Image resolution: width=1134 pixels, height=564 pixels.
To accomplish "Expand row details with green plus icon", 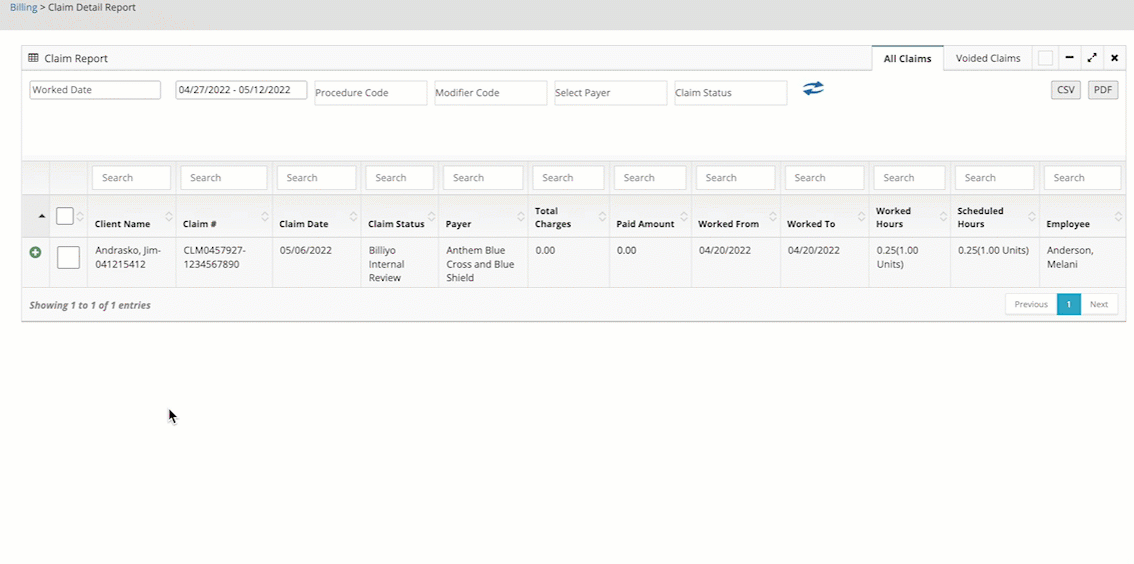I will coord(35,253).
